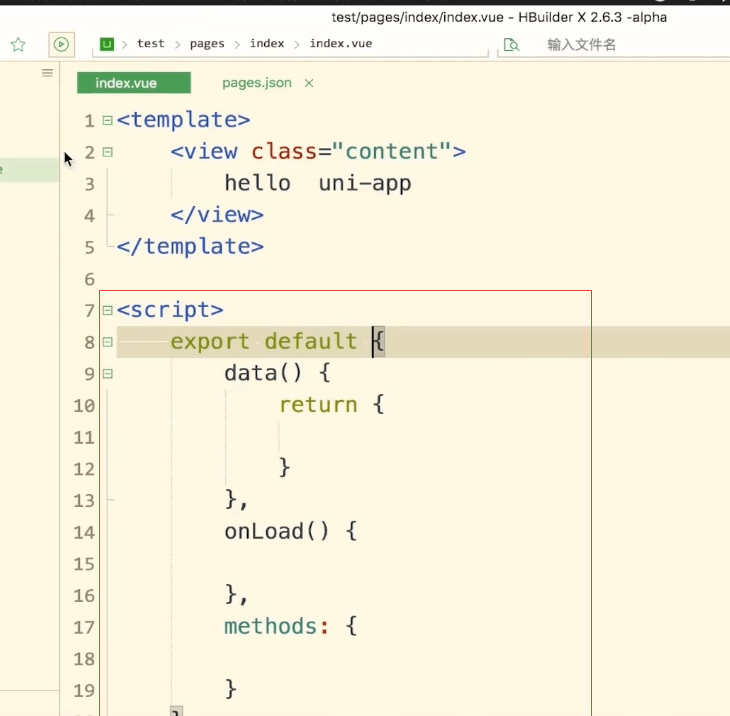This screenshot has width=730, height=716.
Task: Collapse the script block on line 7
Action: 108,311
